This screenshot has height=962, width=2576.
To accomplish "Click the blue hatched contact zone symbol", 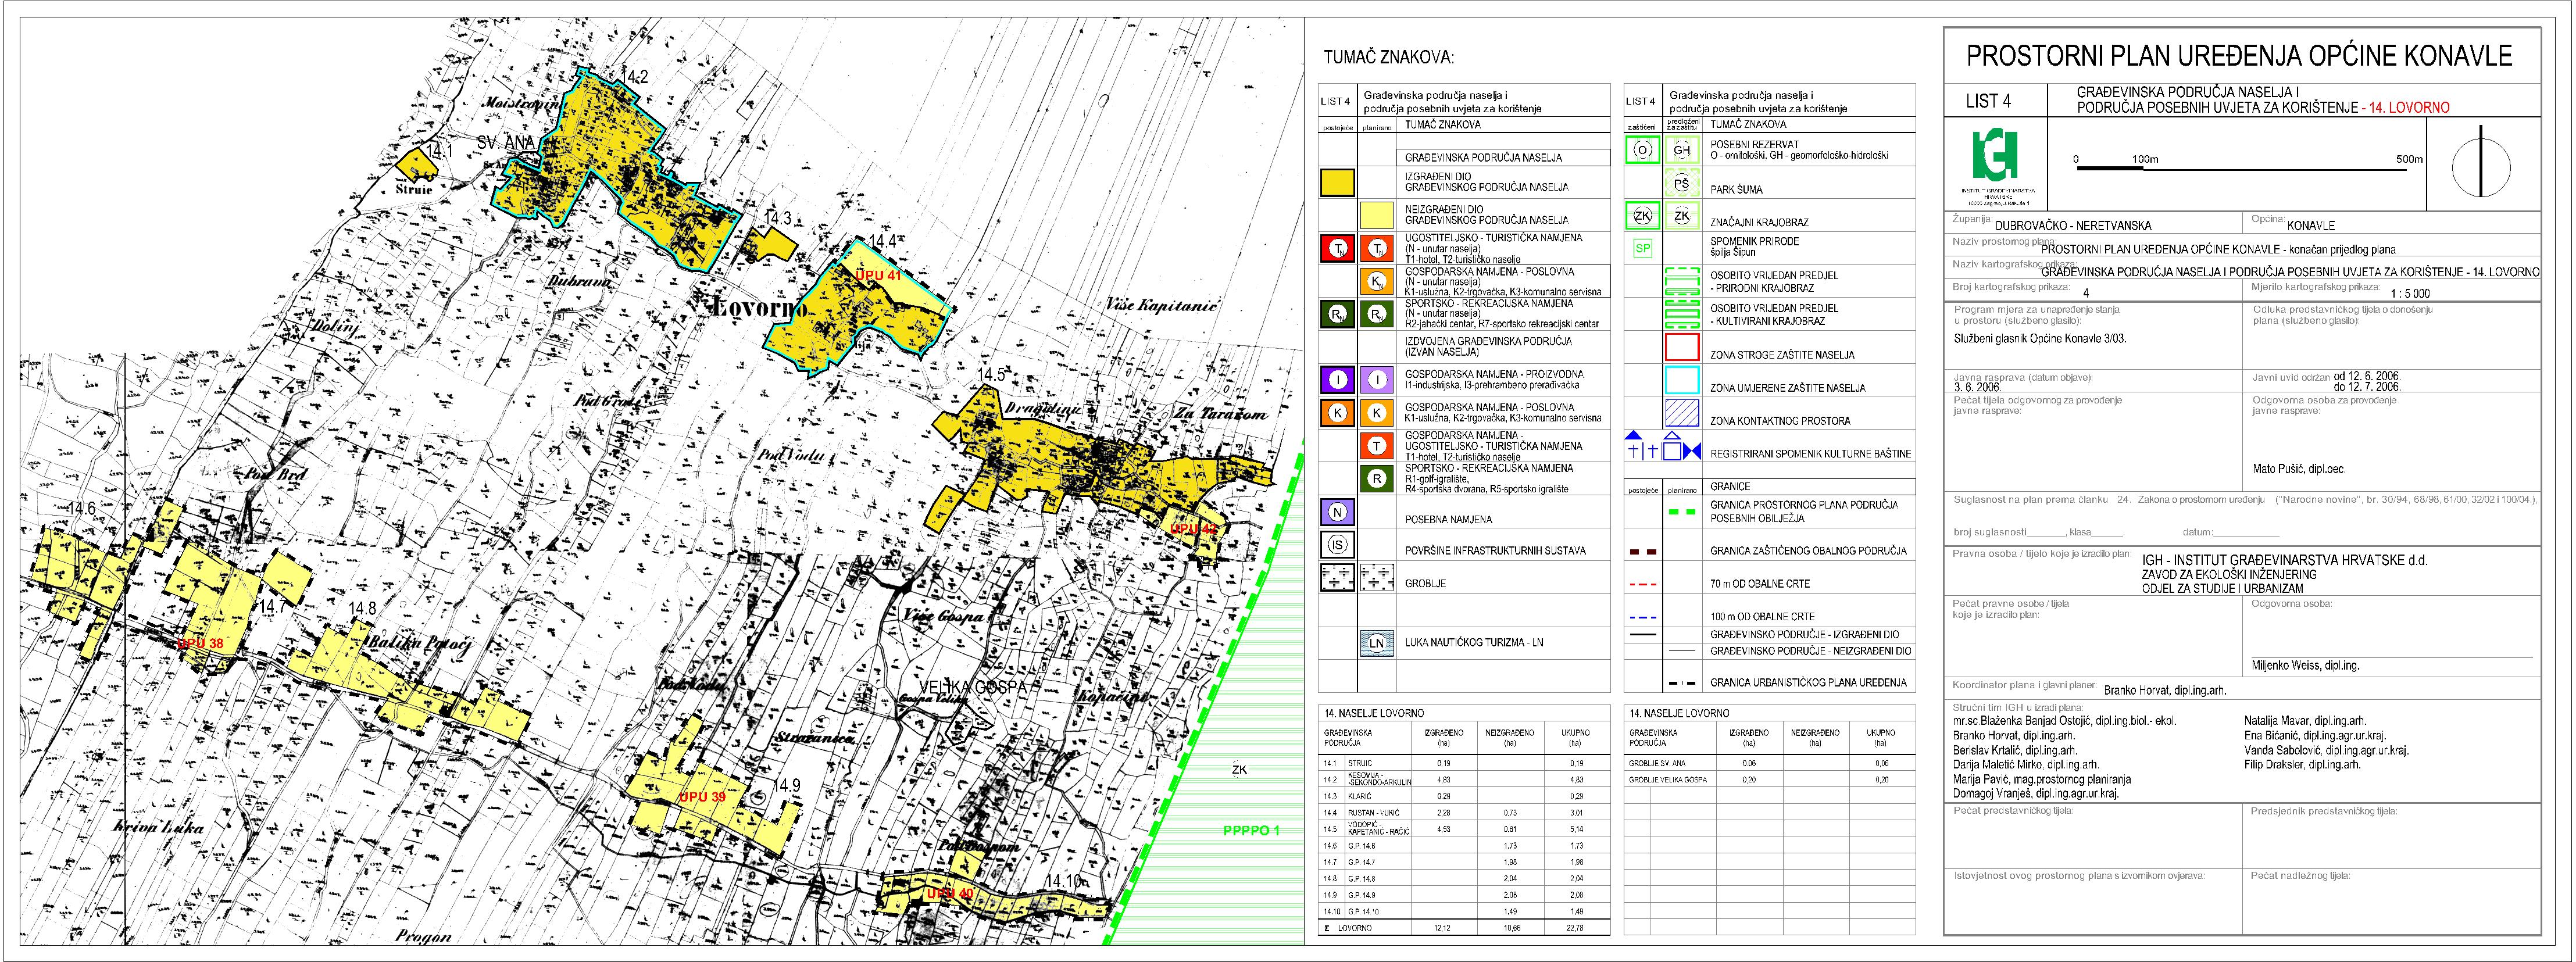I will [1682, 413].
